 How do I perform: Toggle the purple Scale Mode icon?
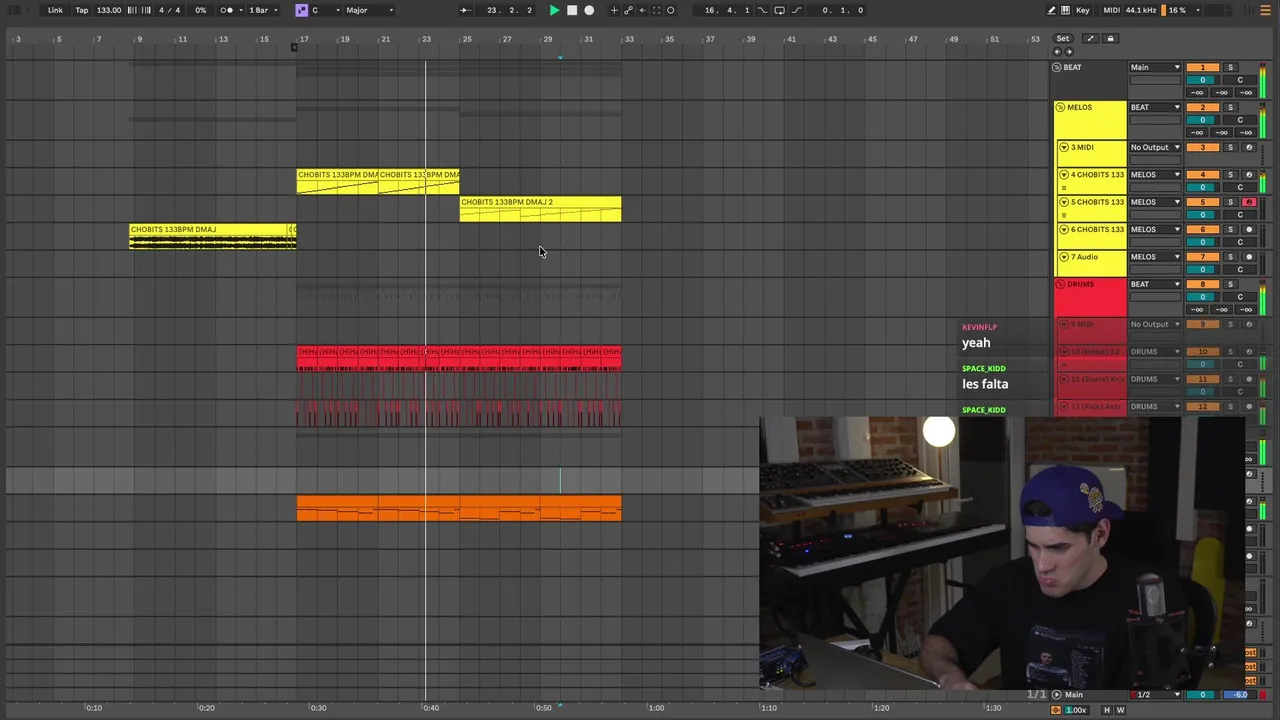pyautogui.click(x=301, y=10)
